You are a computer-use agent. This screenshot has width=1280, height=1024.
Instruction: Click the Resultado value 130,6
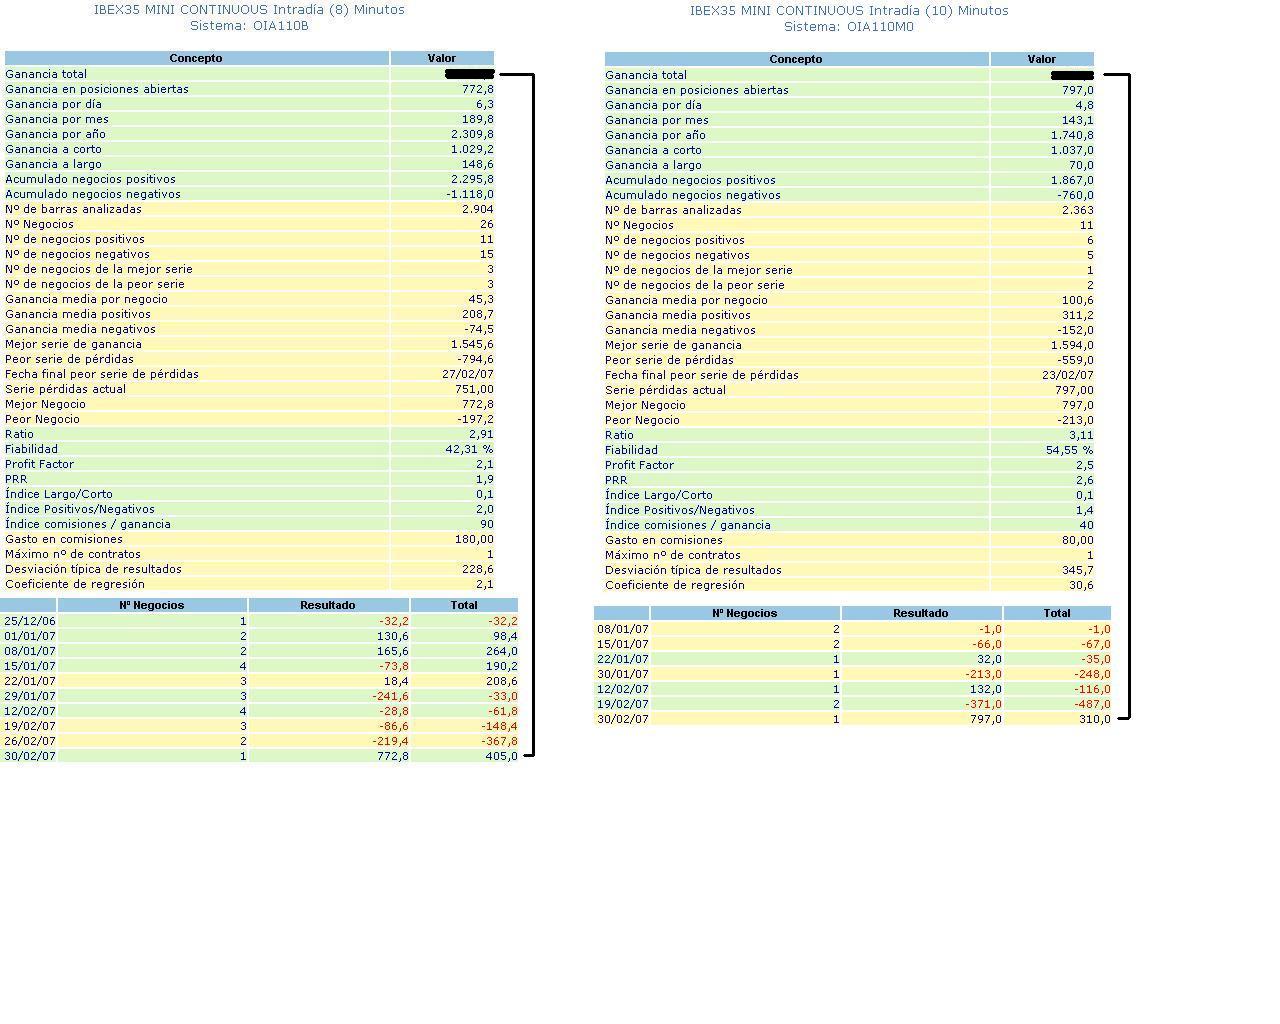coord(393,636)
